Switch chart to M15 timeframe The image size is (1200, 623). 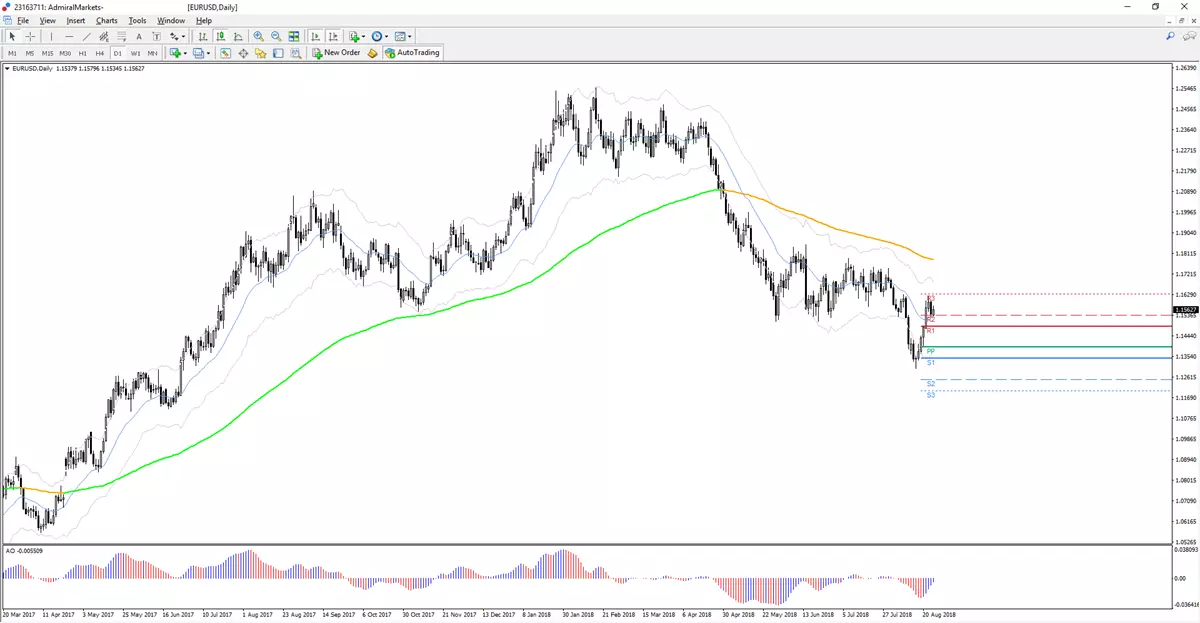click(47, 53)
